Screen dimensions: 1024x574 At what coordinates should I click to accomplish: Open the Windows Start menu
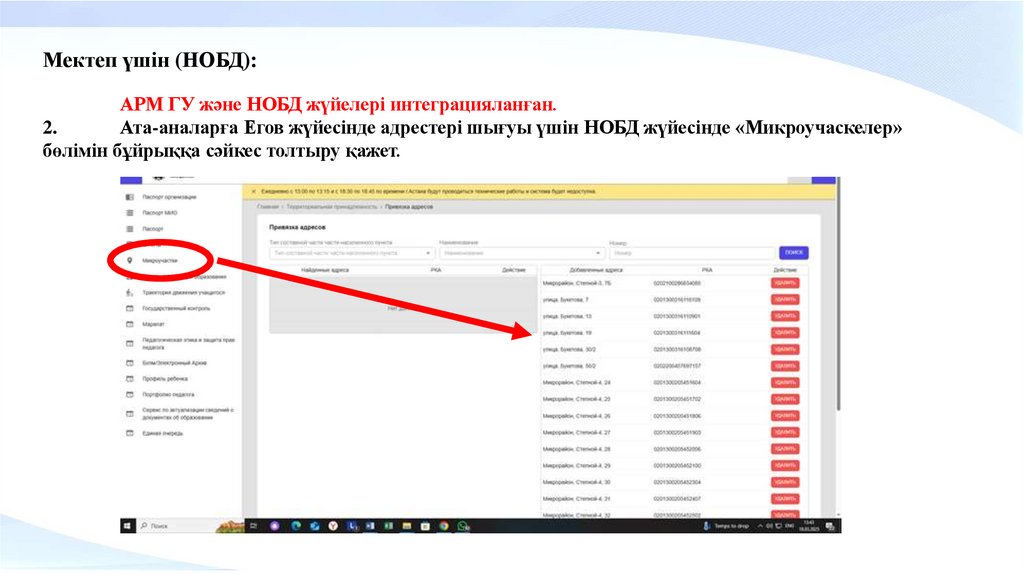coord(127,526)
